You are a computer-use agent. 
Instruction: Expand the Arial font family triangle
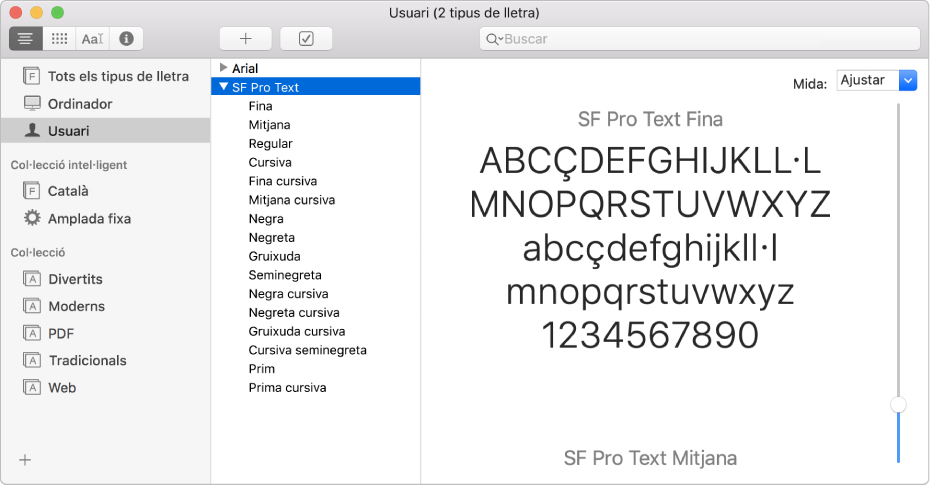(223, 67)
